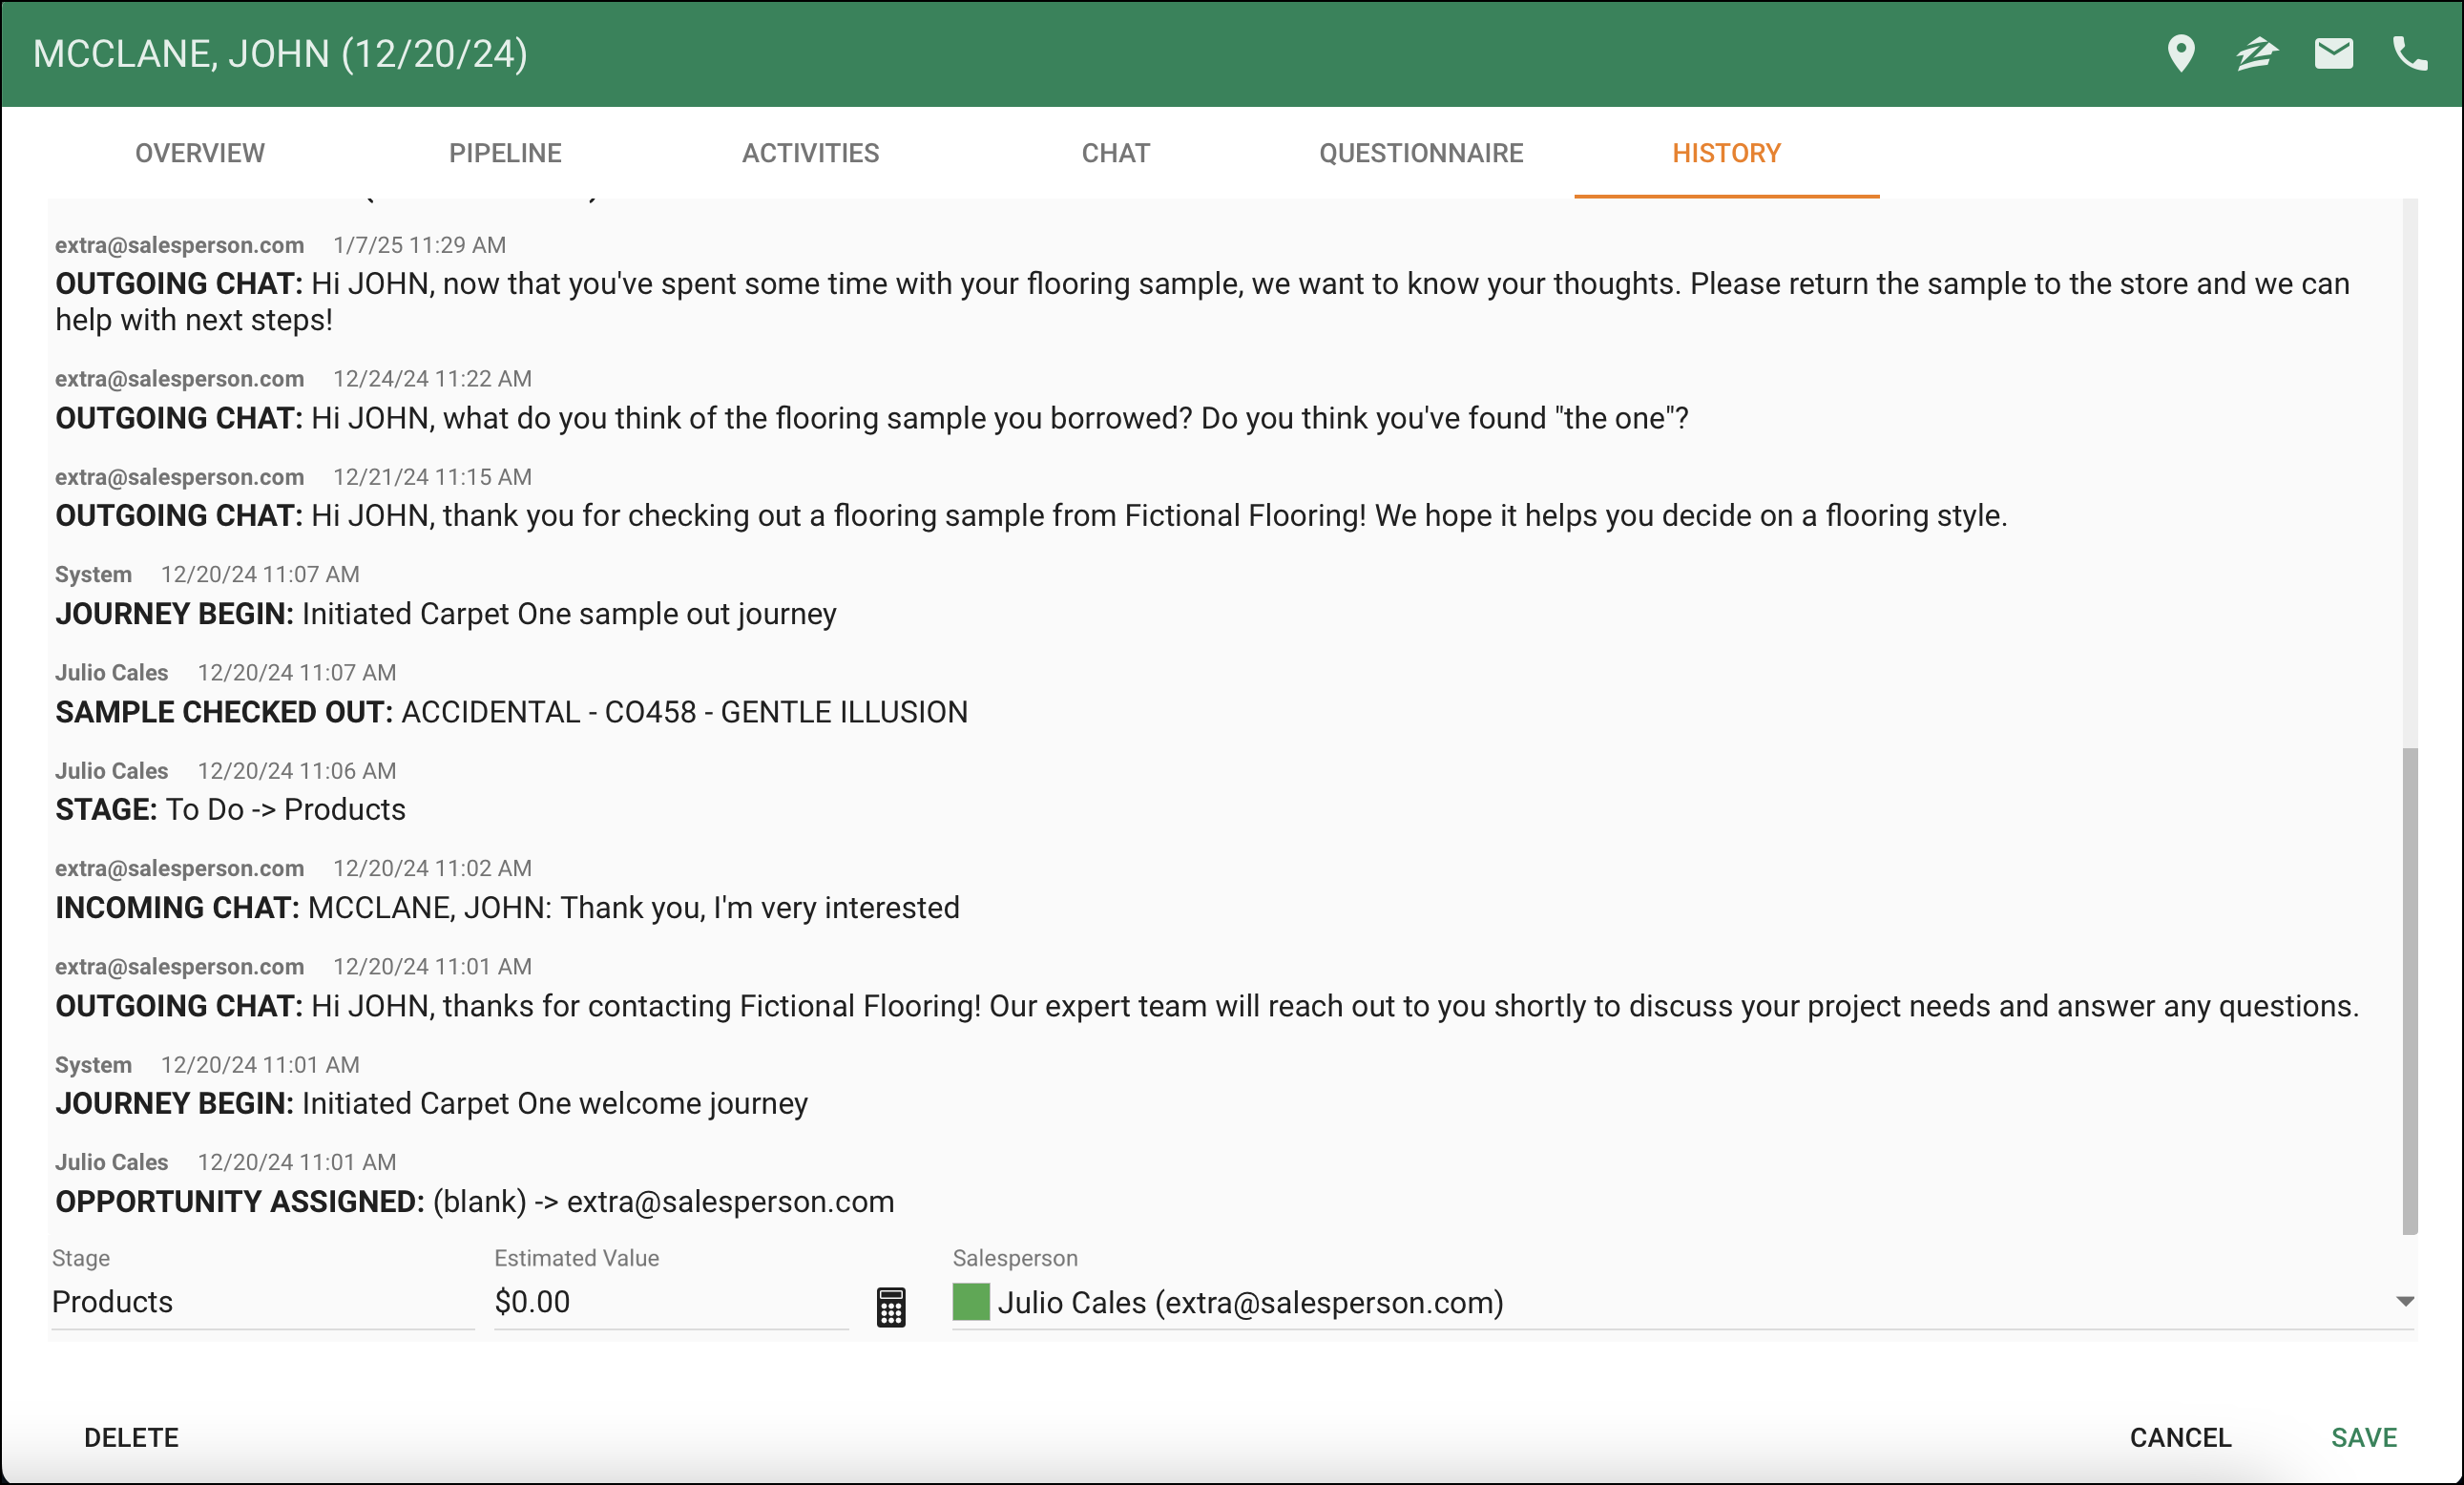Open the Questionnaire tab

pyautogui.click(x=1420, y=153)
